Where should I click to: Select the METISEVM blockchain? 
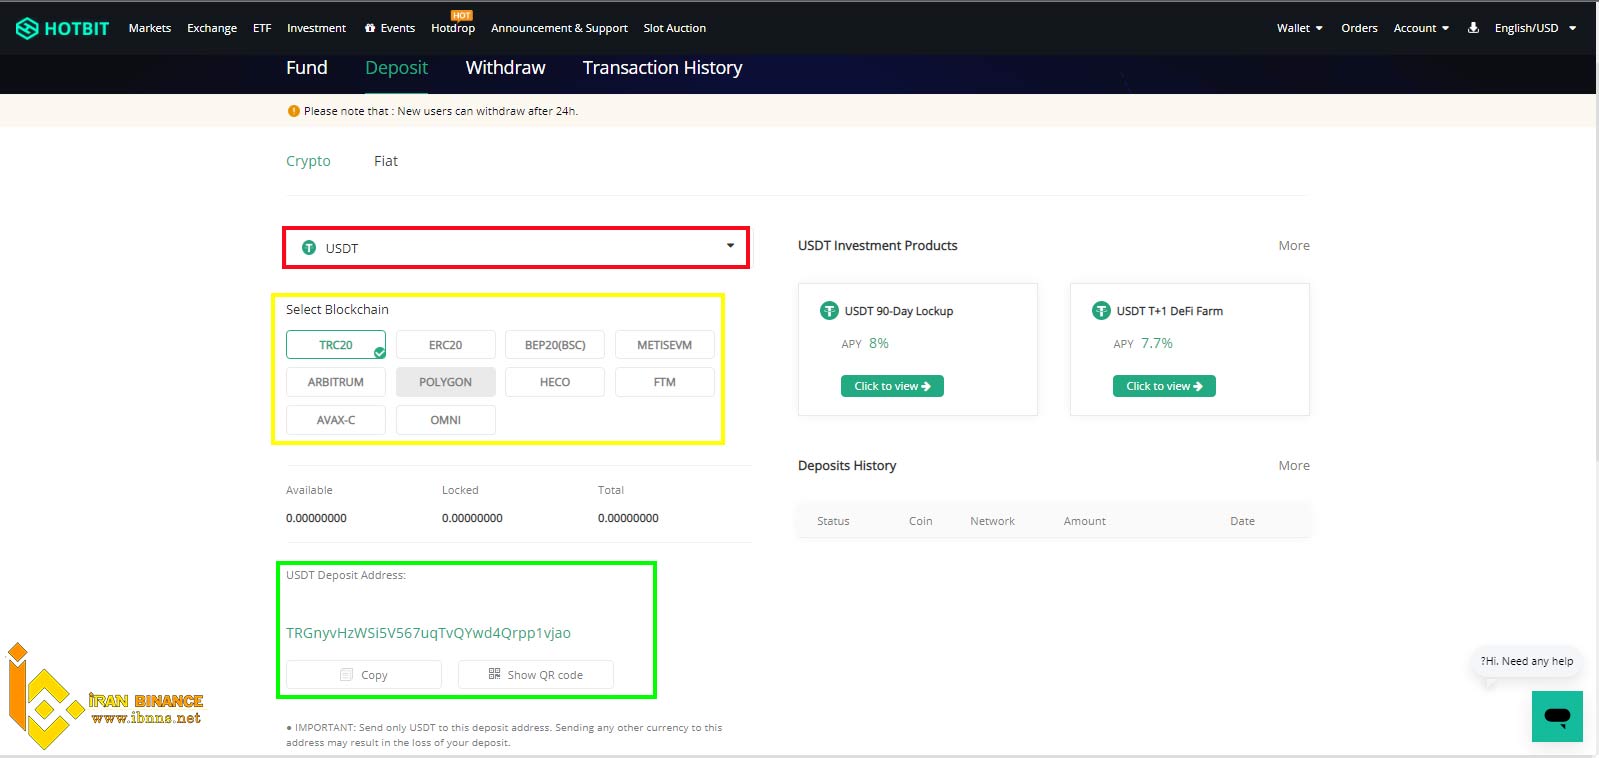coord(665,345)
